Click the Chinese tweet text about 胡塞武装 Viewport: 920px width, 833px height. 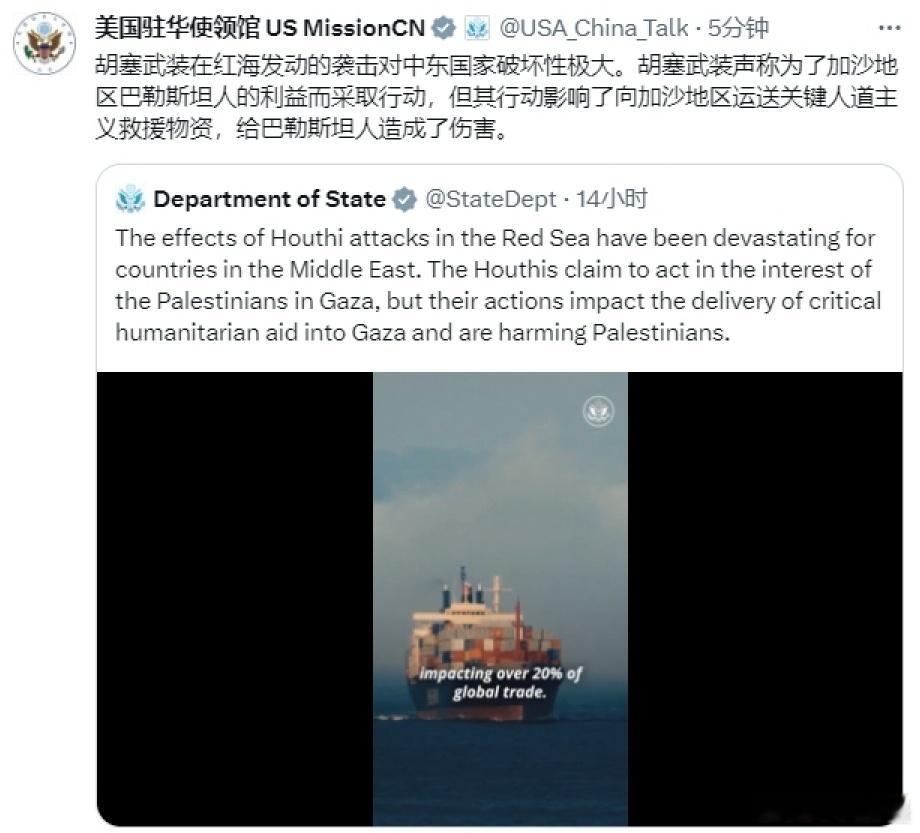pyautogui.click(x=496, y=97)
